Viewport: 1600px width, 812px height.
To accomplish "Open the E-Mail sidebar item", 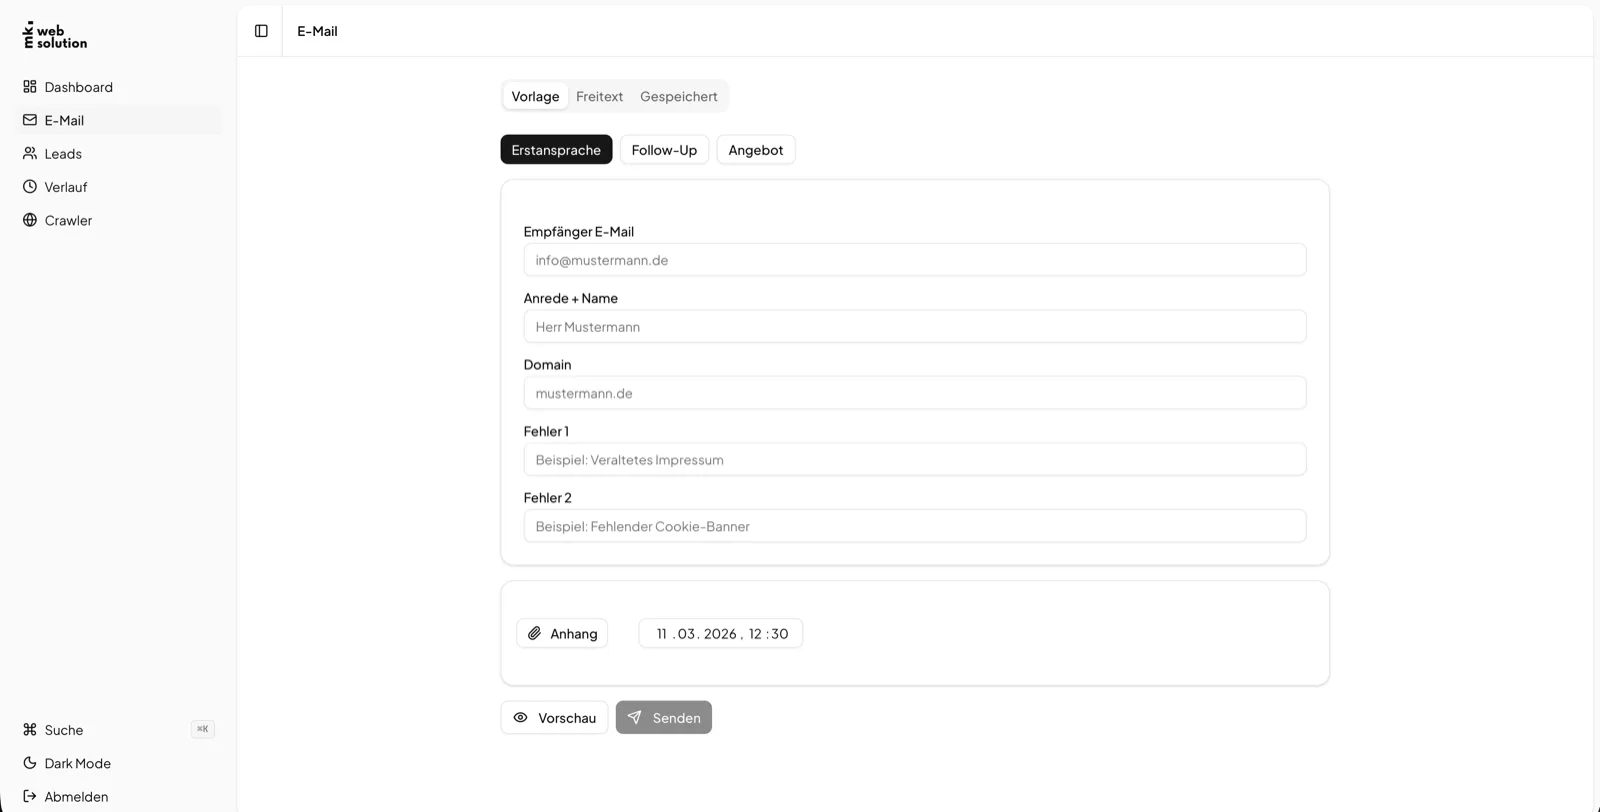I will tap(118, 120).
